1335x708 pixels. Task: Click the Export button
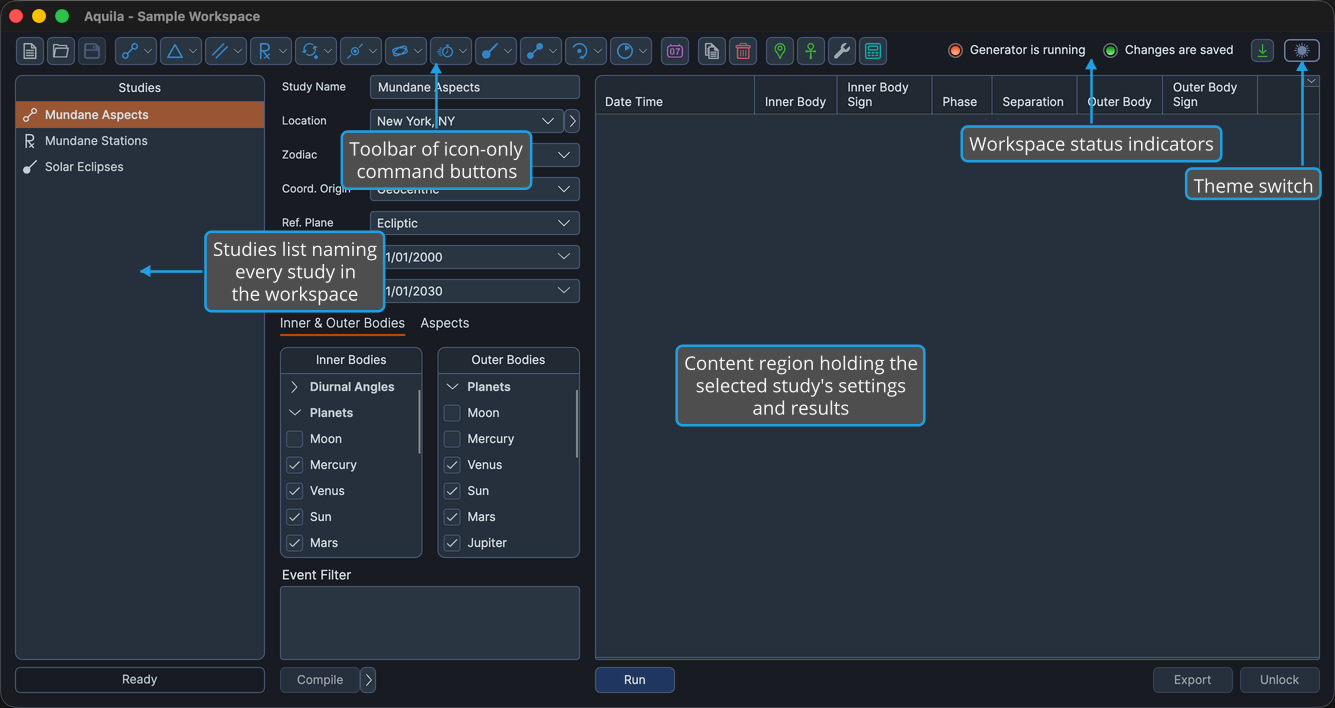point(1193,680)
